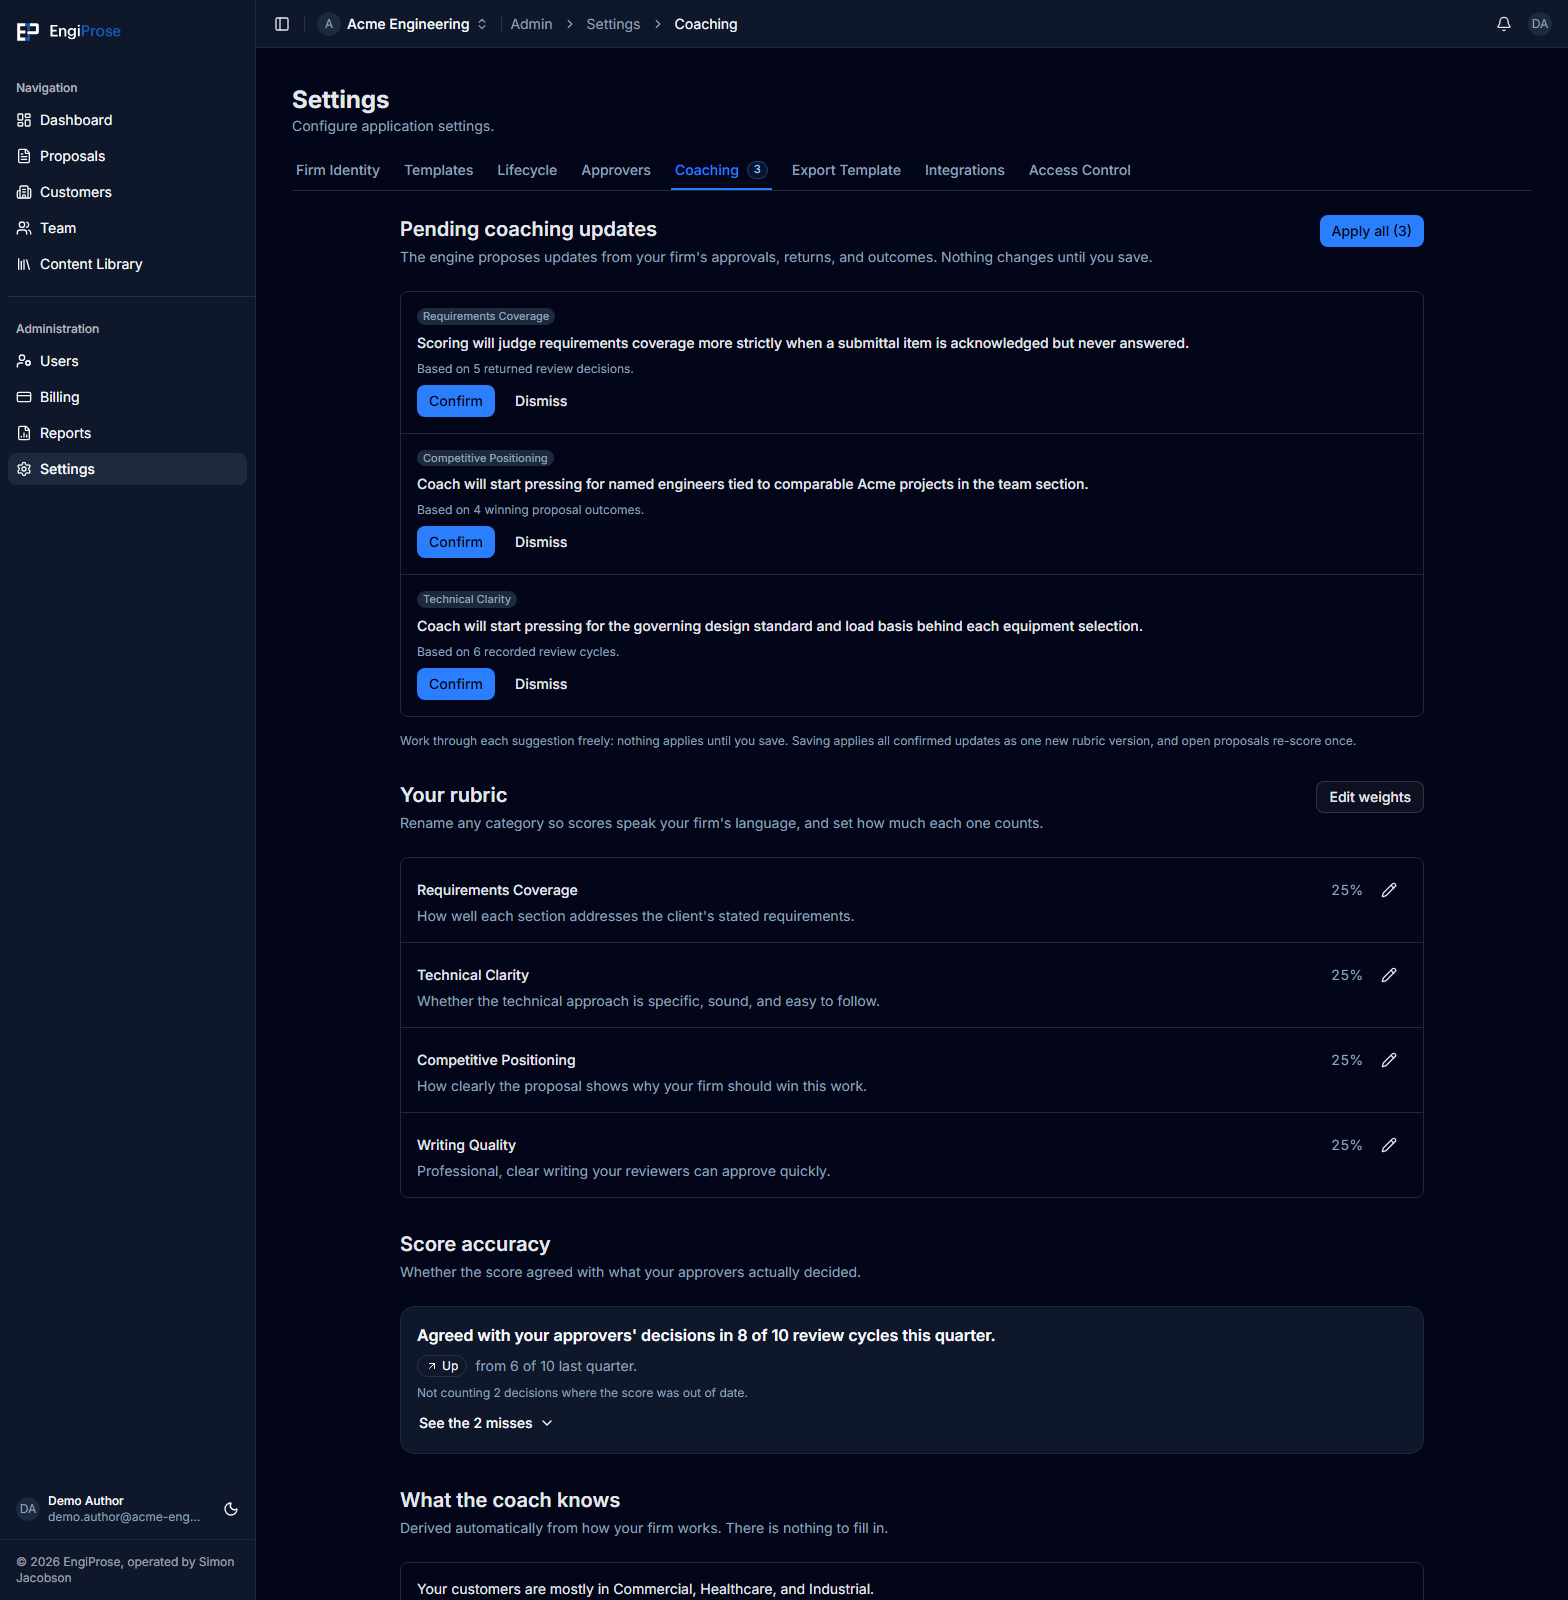Open Team in the sidebar
The image size is (1568, 1600).
[127, 228]
